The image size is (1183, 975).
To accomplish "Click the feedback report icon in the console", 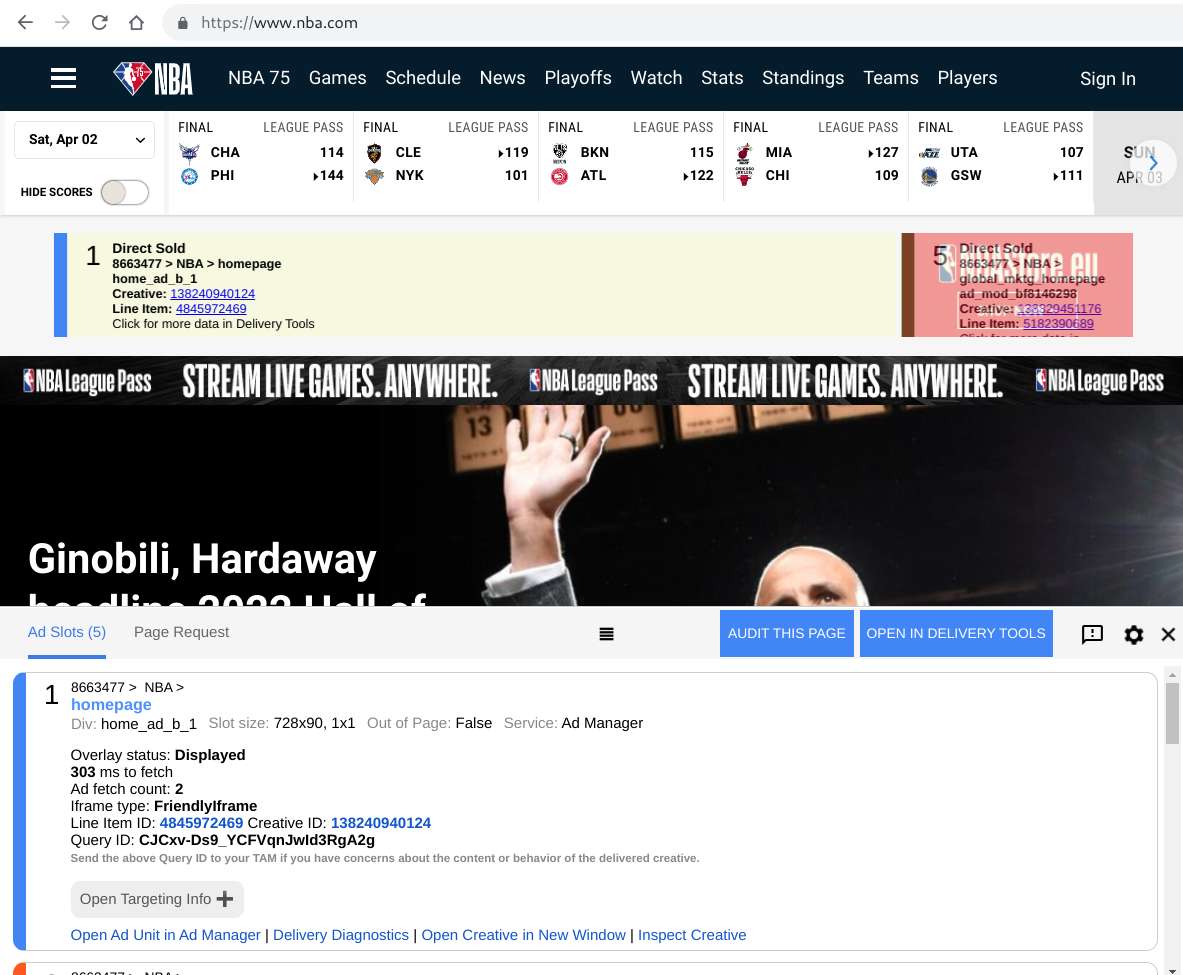I will tap(1092, 634).
